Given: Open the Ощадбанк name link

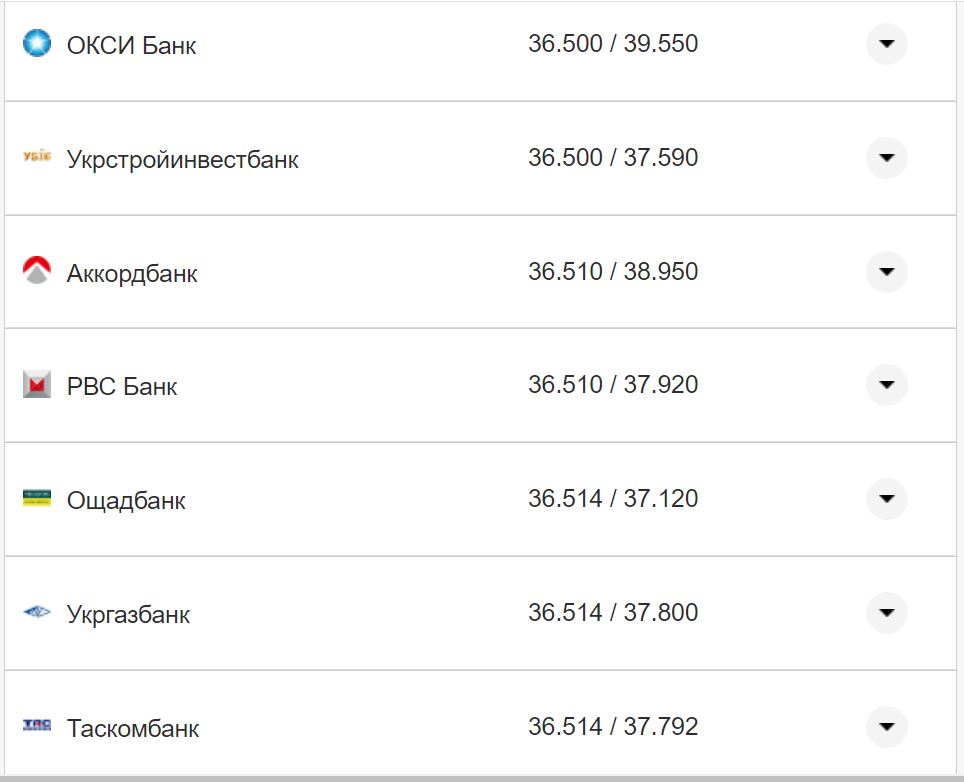Looking at the screenshot, I should (126, 500).
